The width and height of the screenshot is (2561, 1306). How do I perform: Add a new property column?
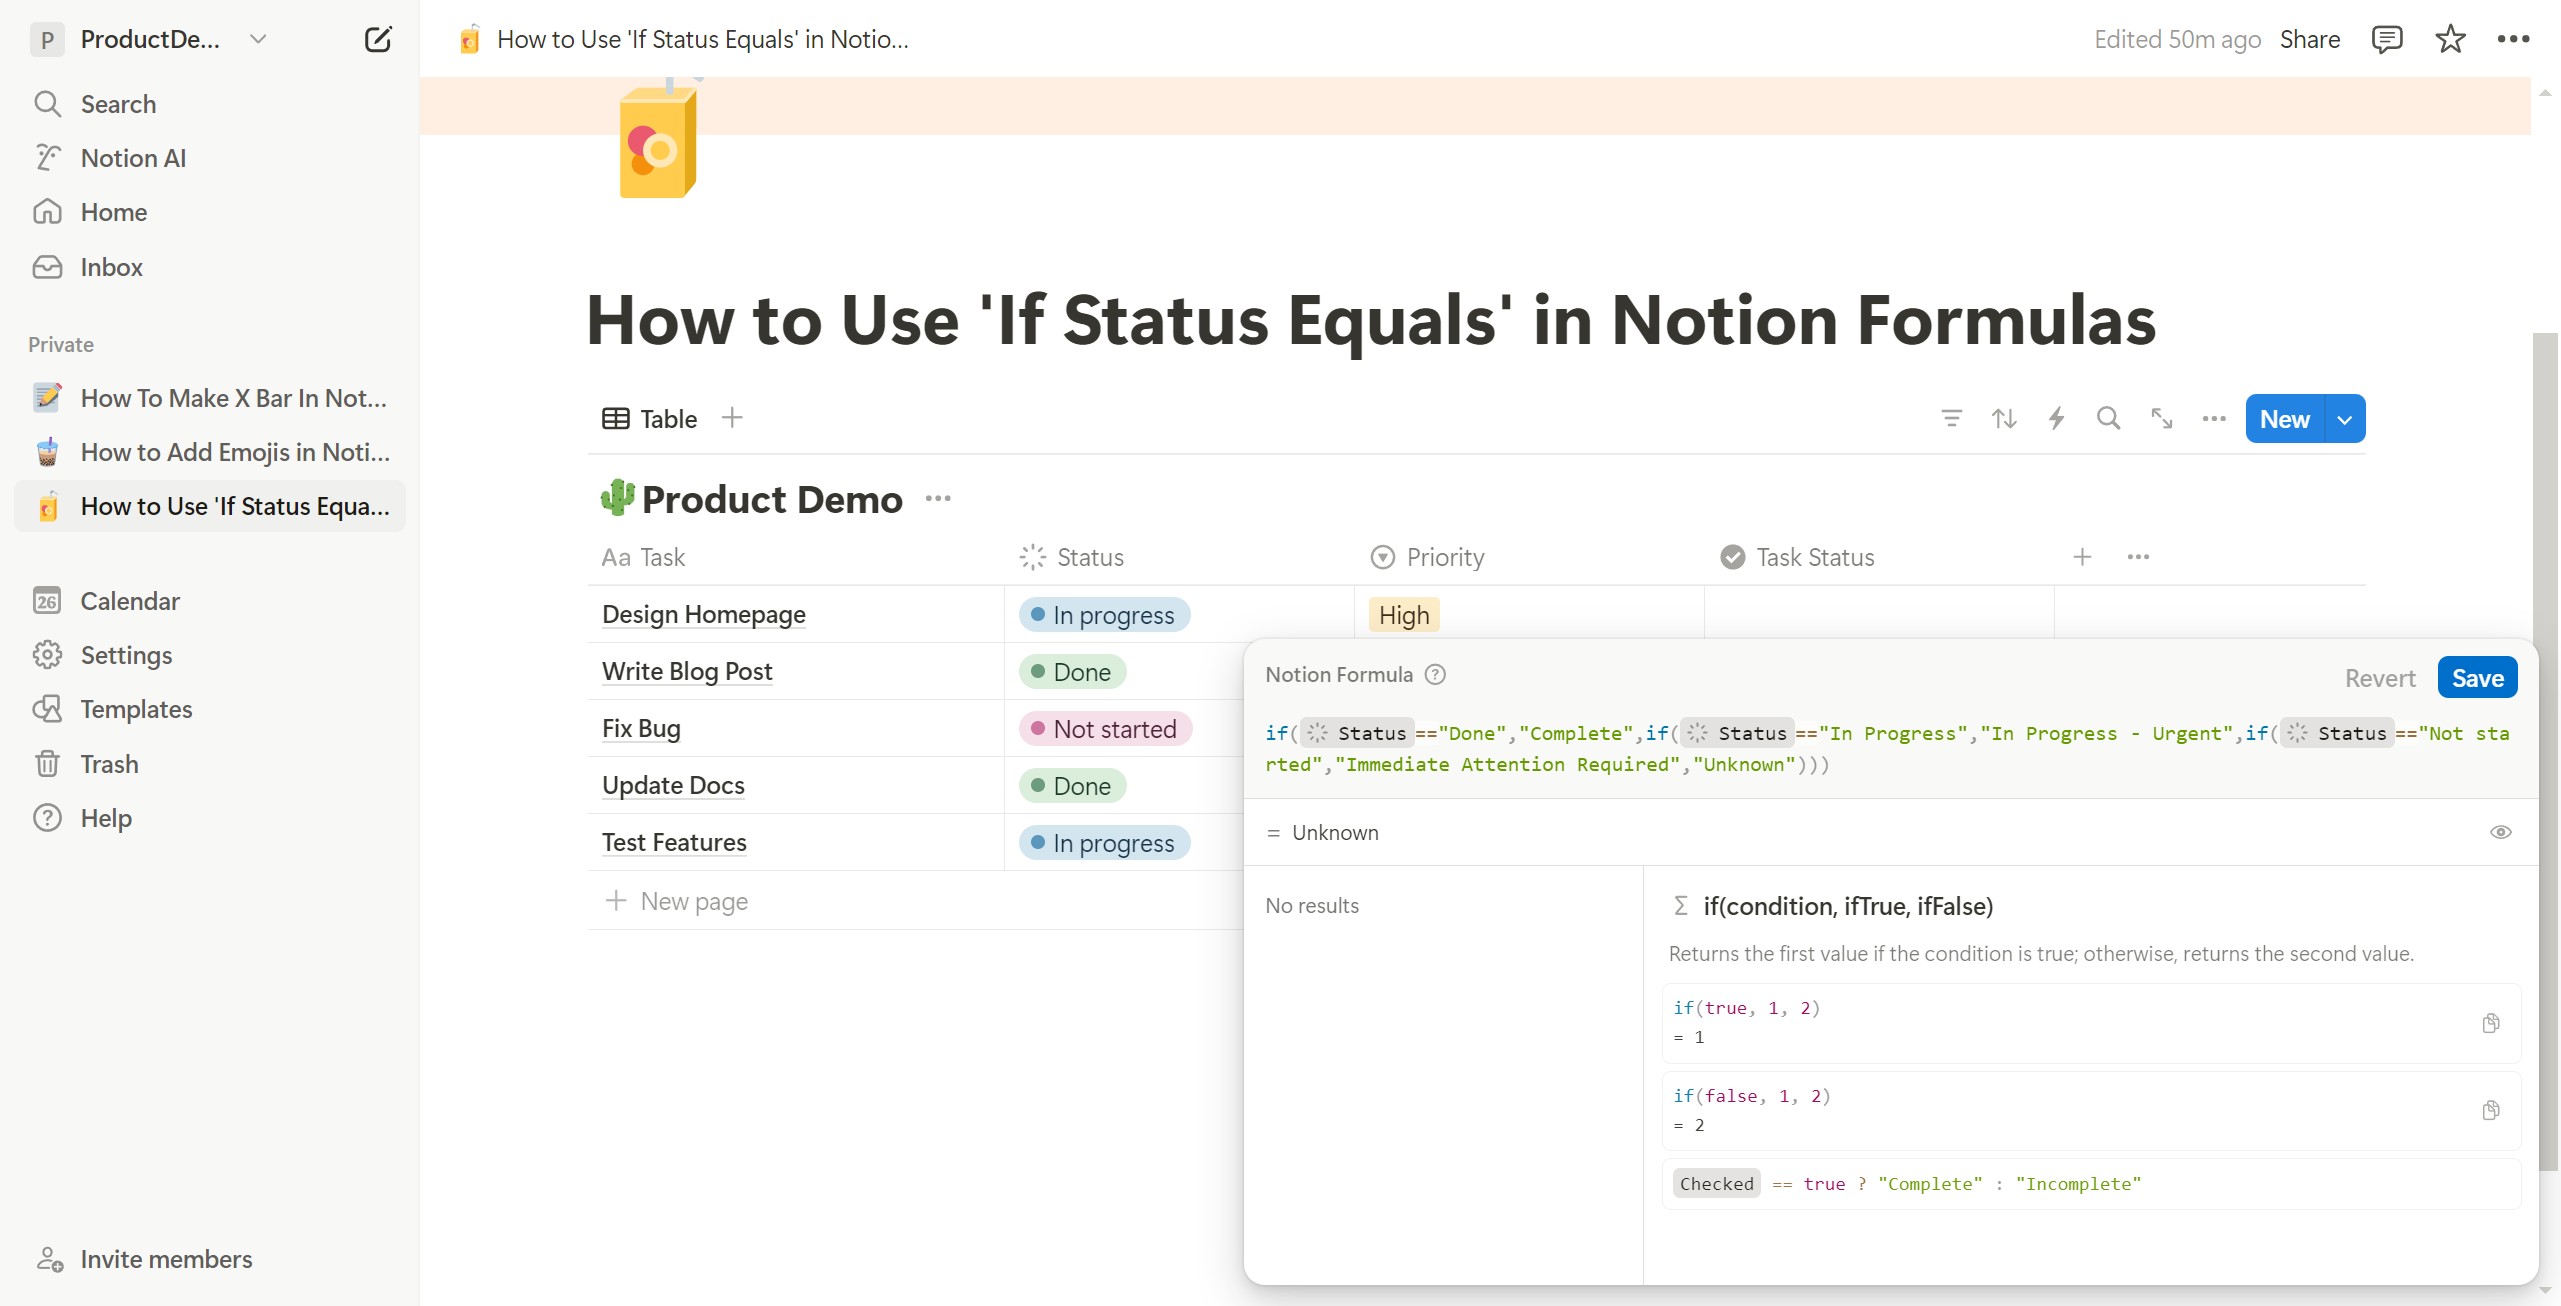pos(2082,557)
